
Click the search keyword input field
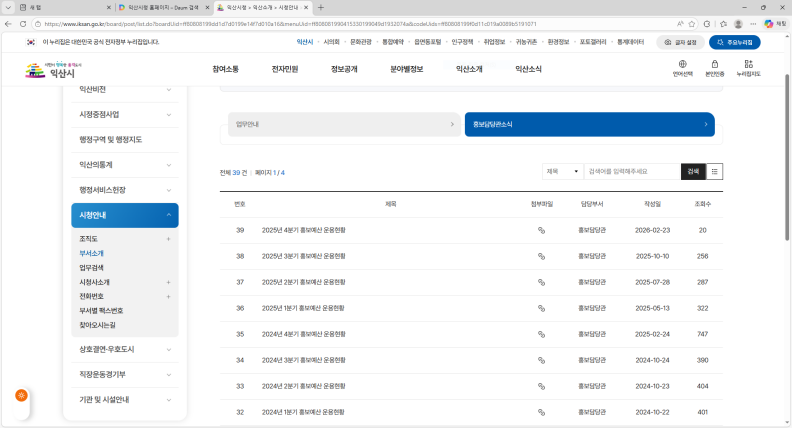[x=632, y=172]
